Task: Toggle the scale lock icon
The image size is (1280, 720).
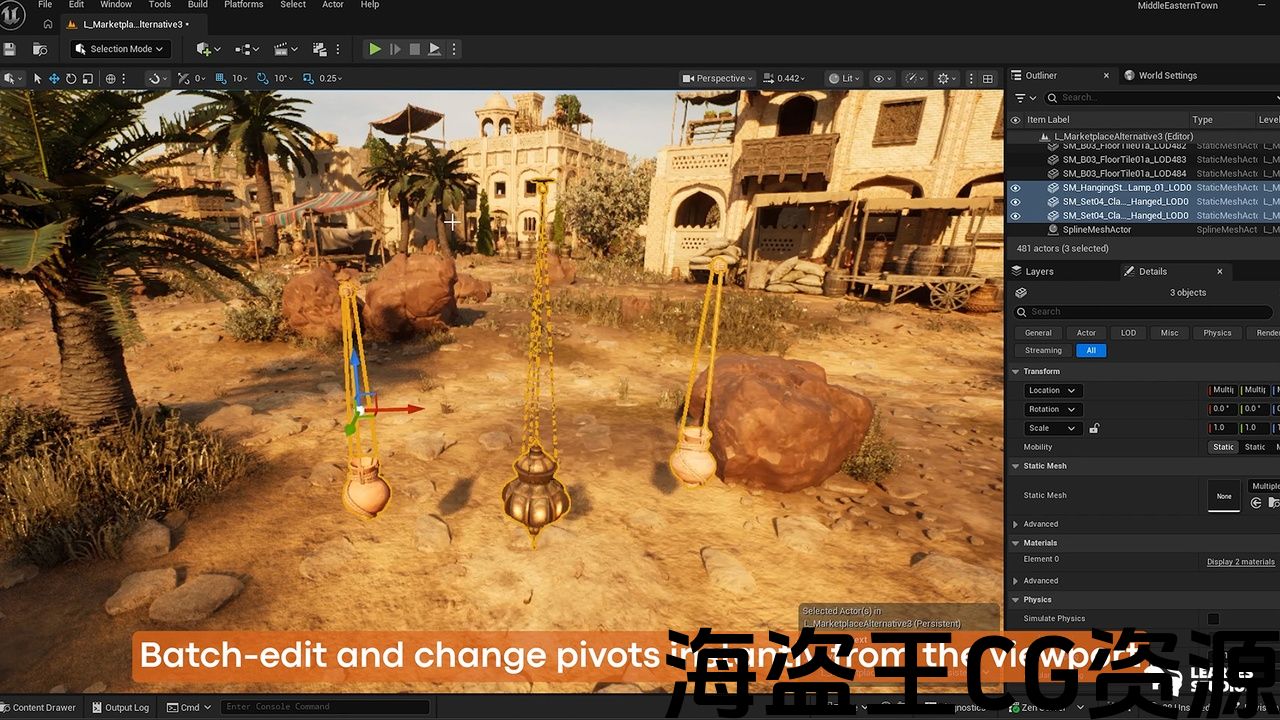Action: tap(1094, 428)
